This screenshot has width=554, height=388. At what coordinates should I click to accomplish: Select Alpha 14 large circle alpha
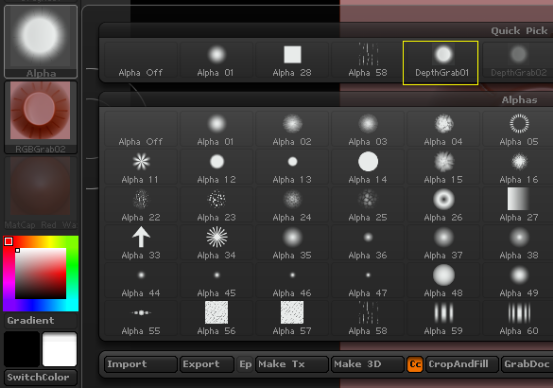tap(368, 167)
